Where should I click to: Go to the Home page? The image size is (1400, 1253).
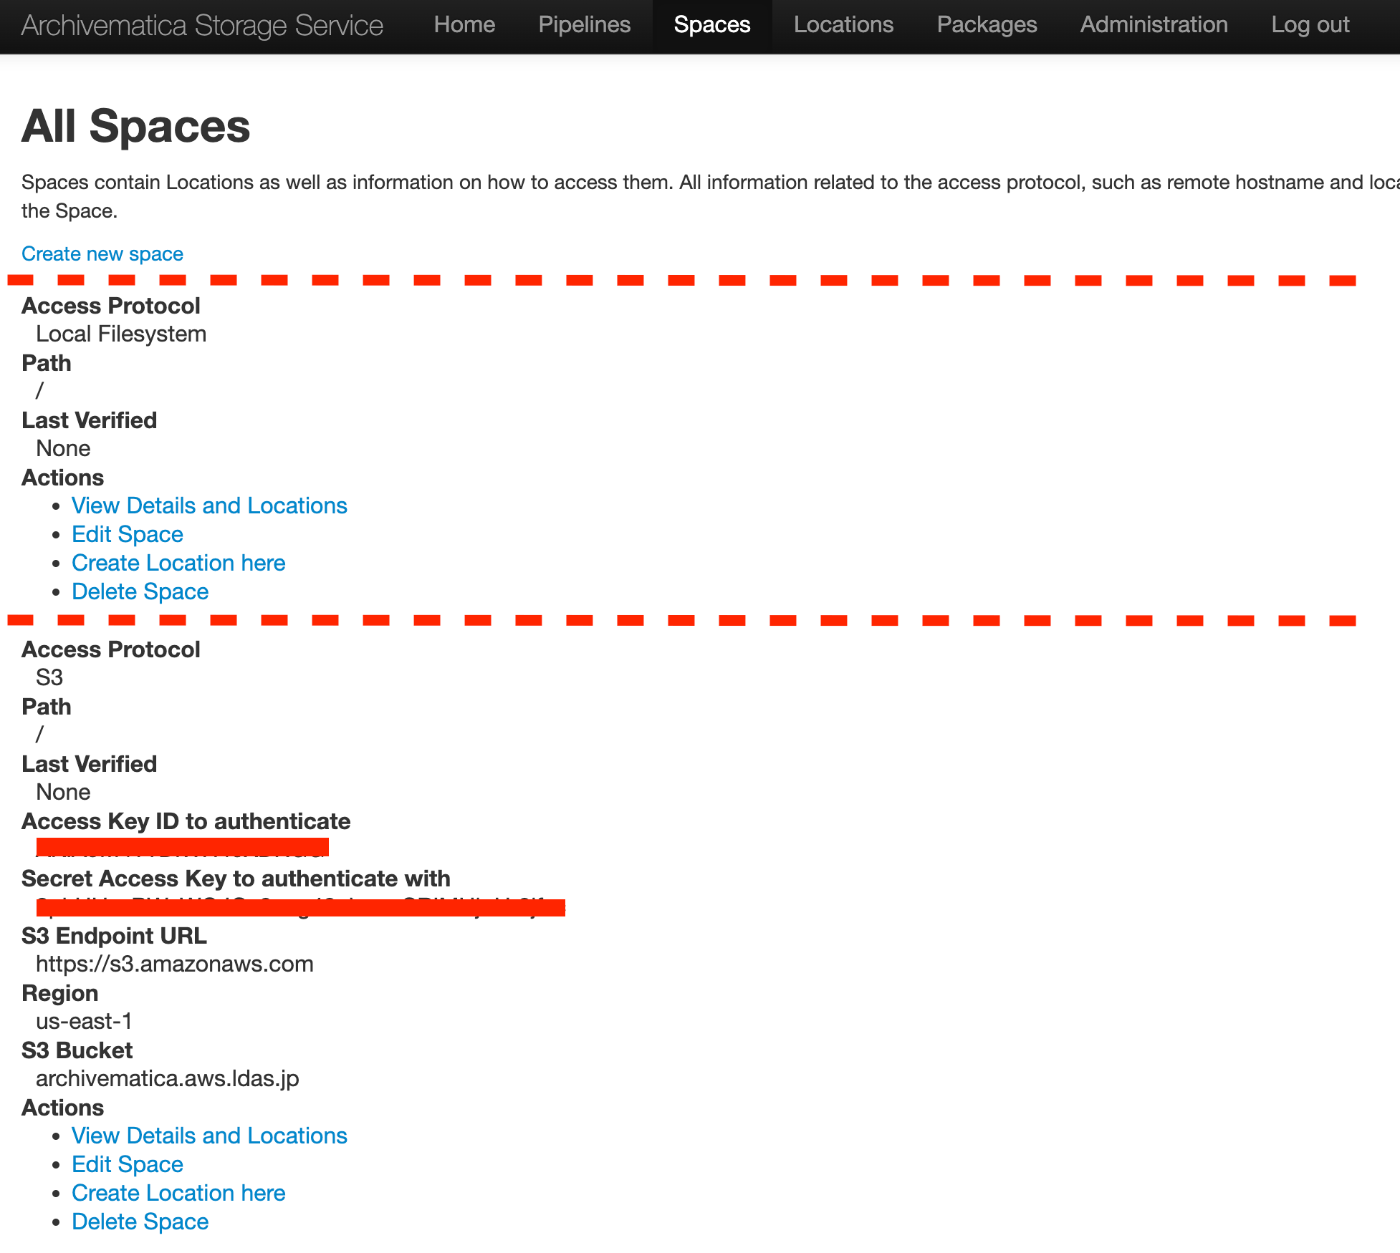pyautogui.click(x=464, y=25)
